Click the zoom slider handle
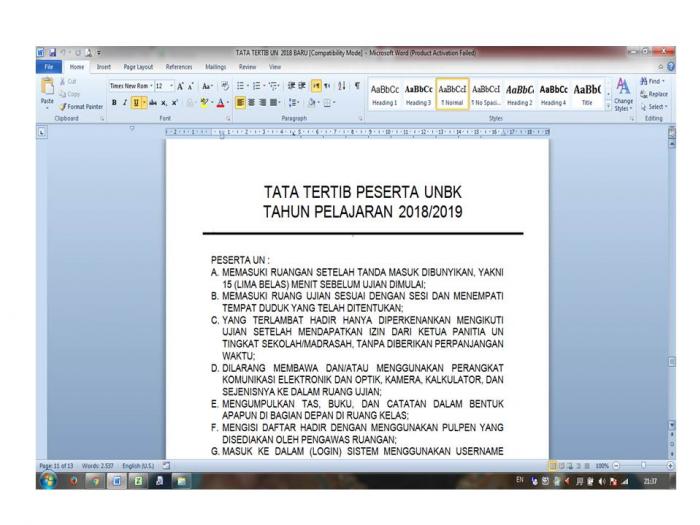This screenshot has height=525, width=700. coord(643,466)
